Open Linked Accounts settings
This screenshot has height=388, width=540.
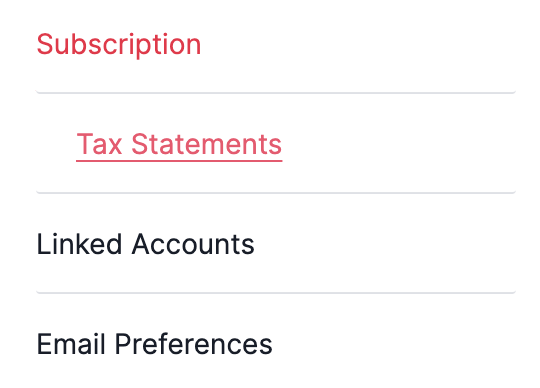coord(145,244)
